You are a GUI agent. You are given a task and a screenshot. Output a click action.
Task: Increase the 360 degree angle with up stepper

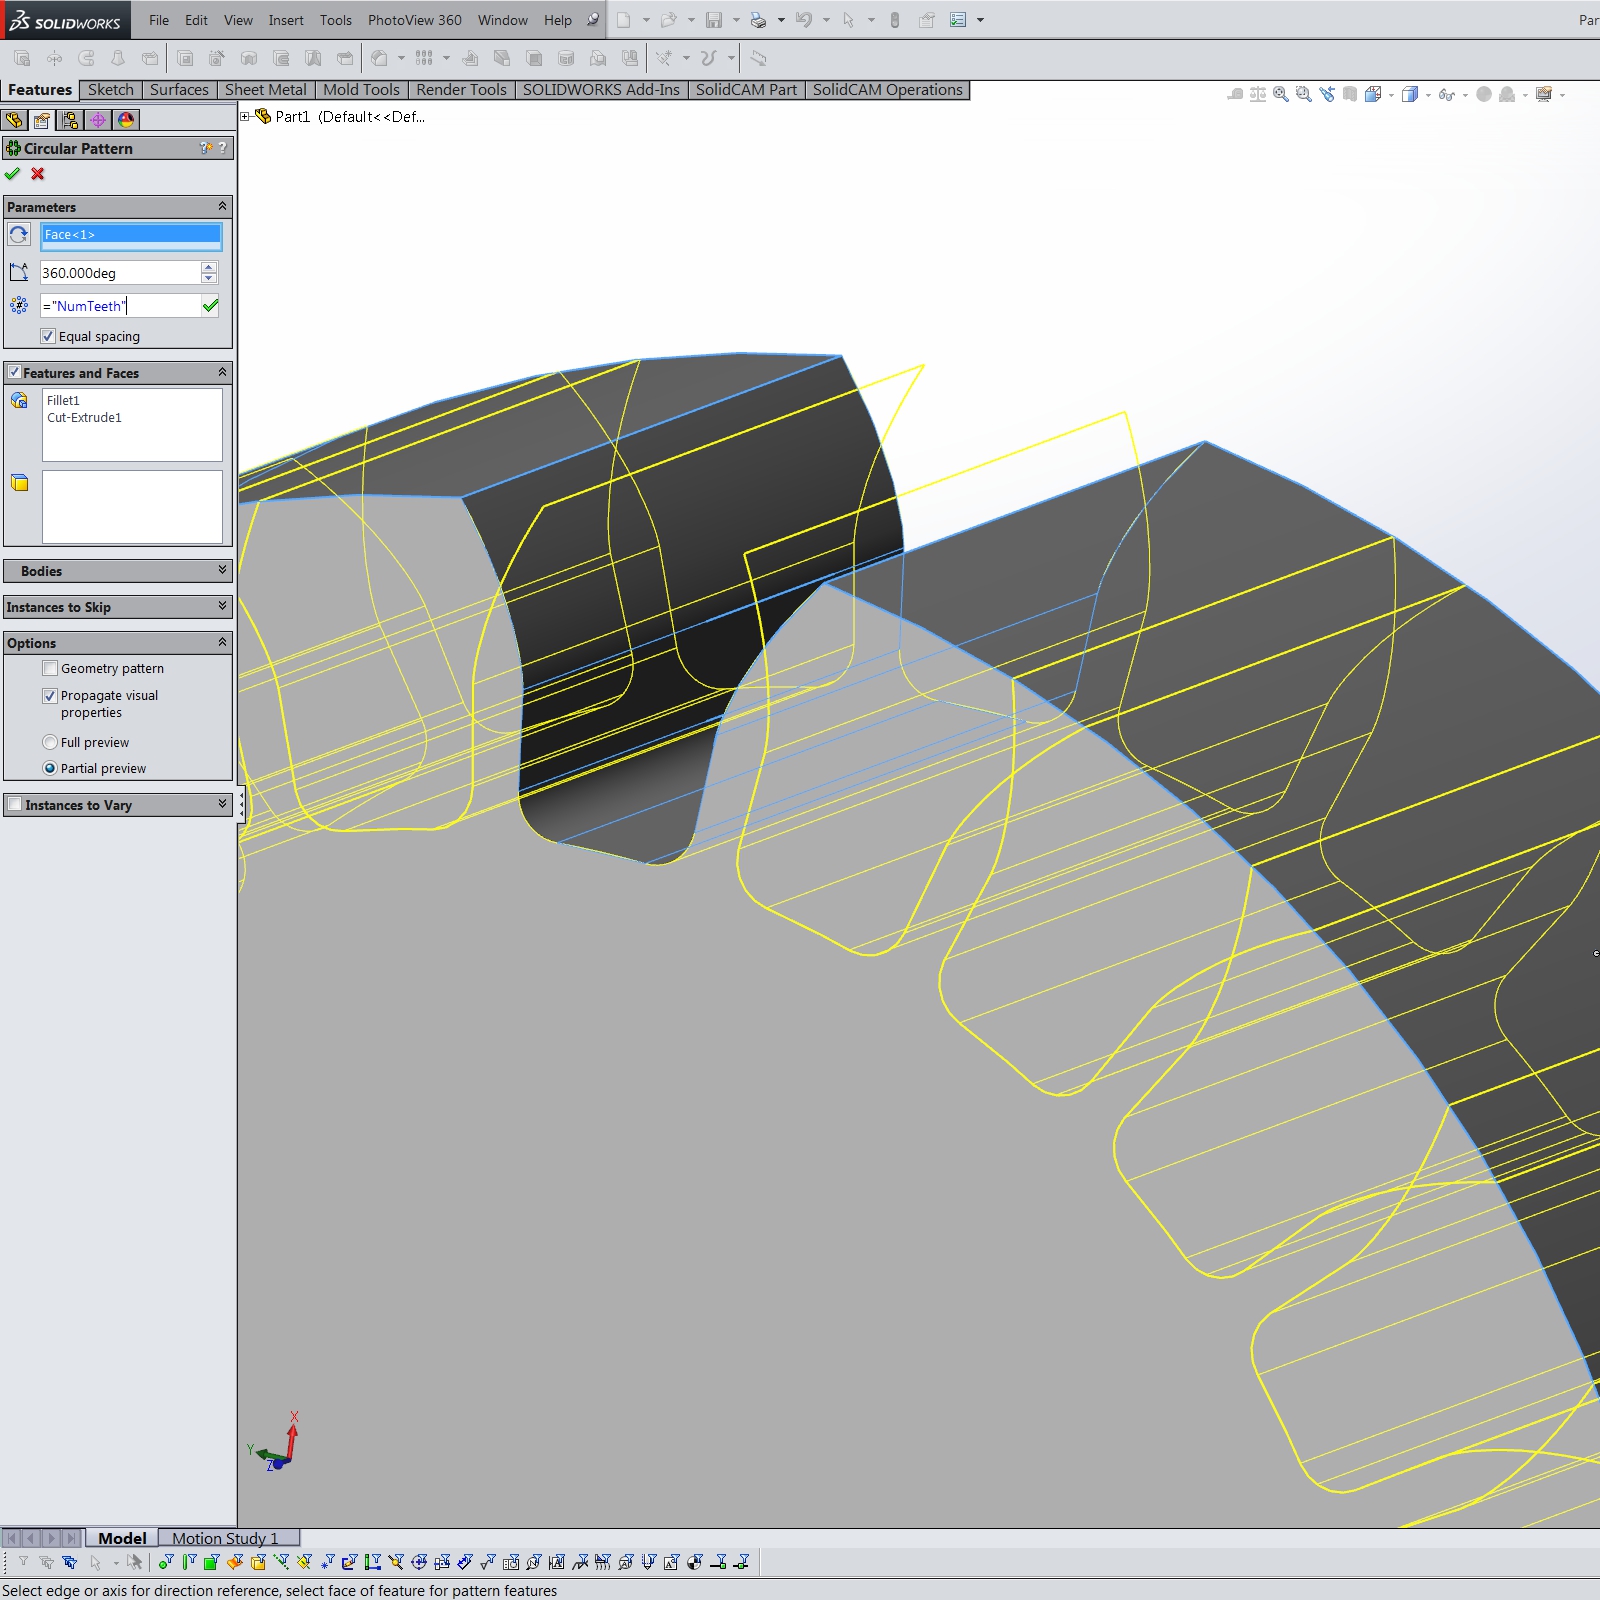(207, 266)
